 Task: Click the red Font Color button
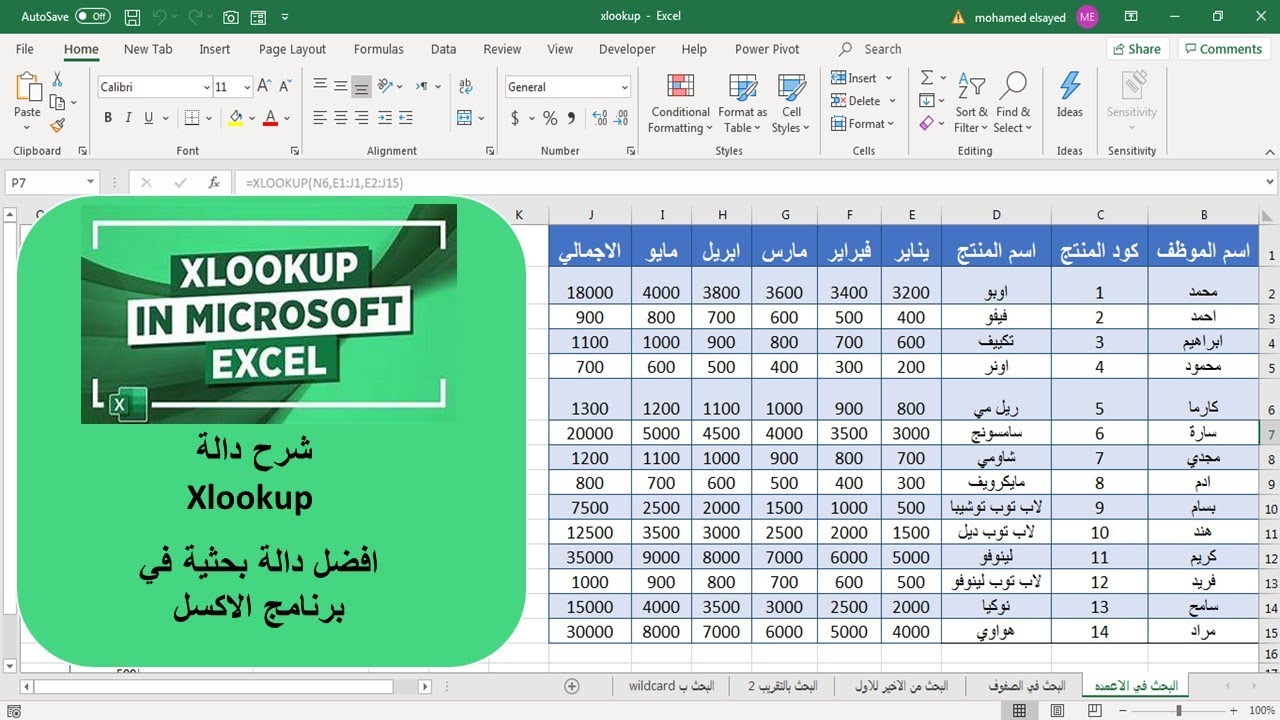click(x=270, y=118)
